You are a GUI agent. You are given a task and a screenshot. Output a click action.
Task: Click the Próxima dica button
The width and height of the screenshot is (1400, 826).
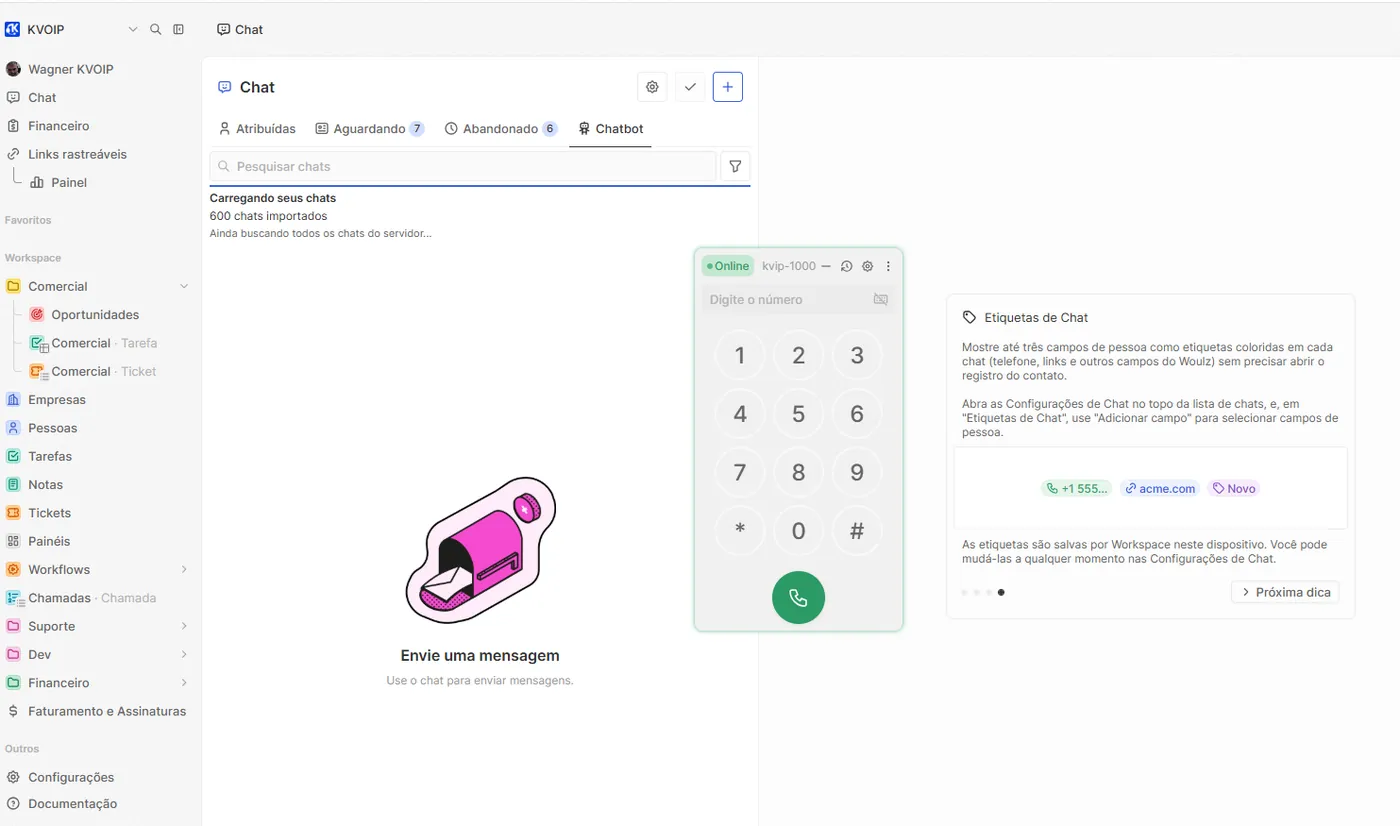tap(1285, 592)
